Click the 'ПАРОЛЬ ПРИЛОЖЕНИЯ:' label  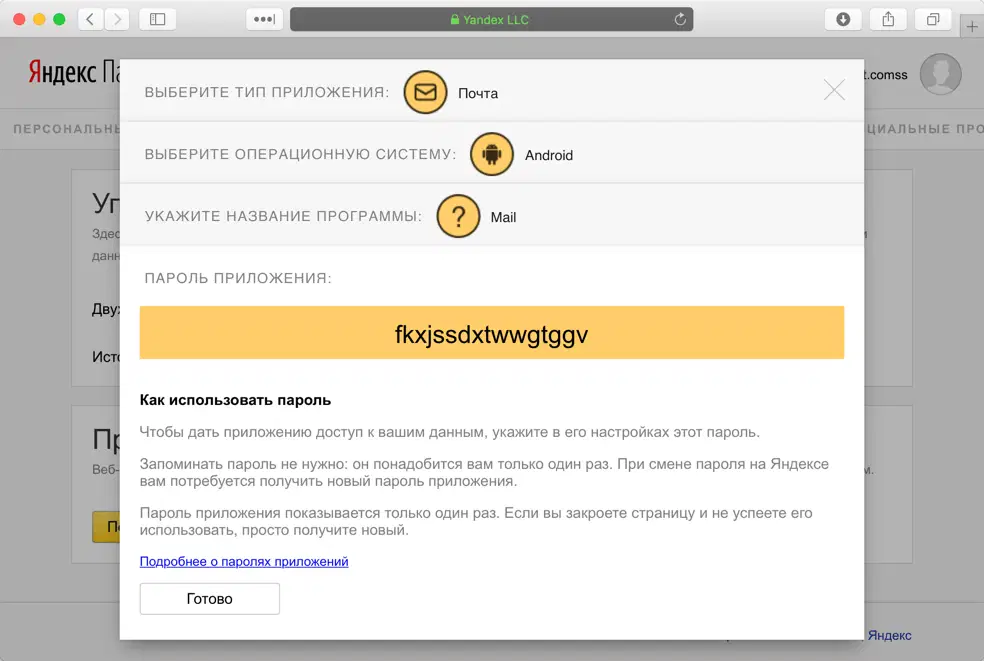click(238, 278)
